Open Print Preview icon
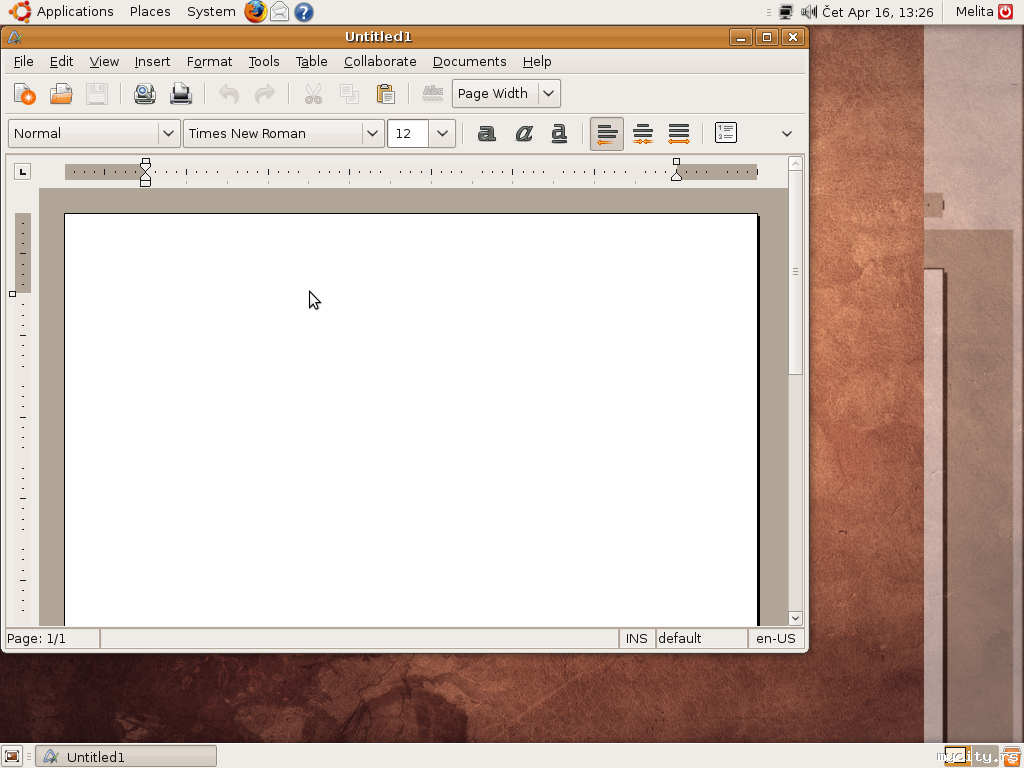The width and height of the screenshot is (1024, 768). point(145,94)
